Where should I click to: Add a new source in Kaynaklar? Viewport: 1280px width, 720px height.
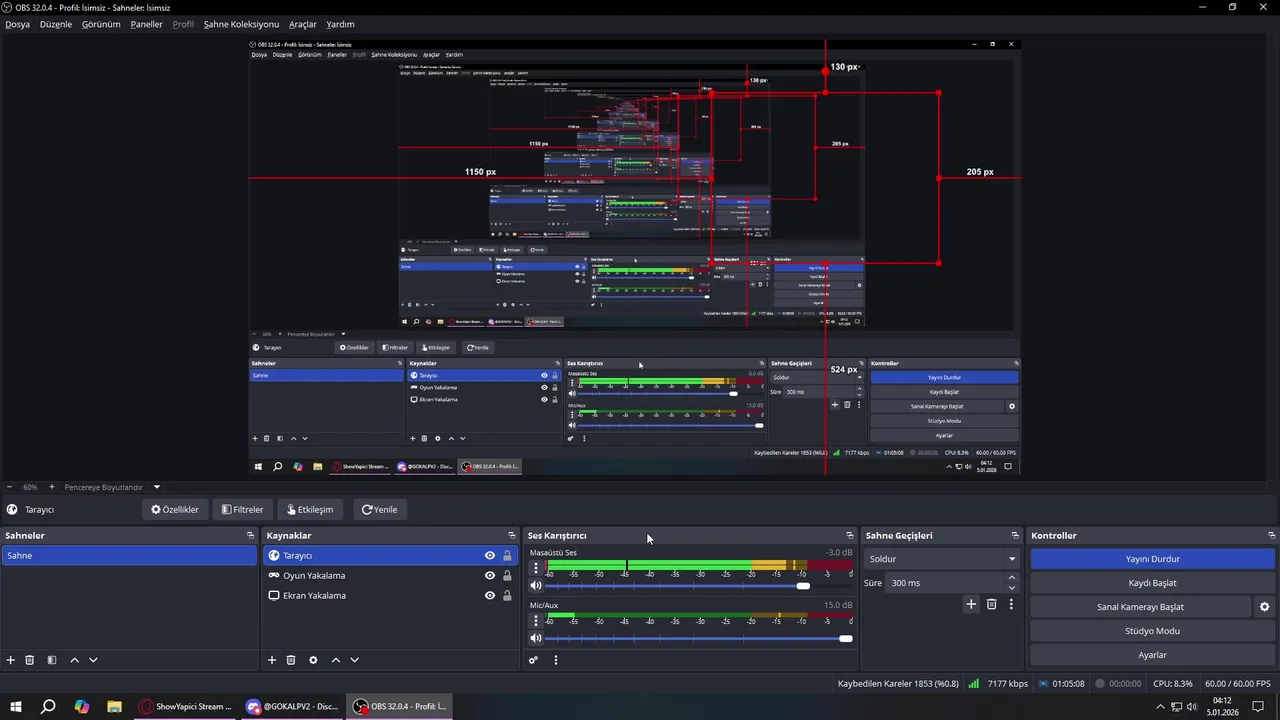[272, 660]
